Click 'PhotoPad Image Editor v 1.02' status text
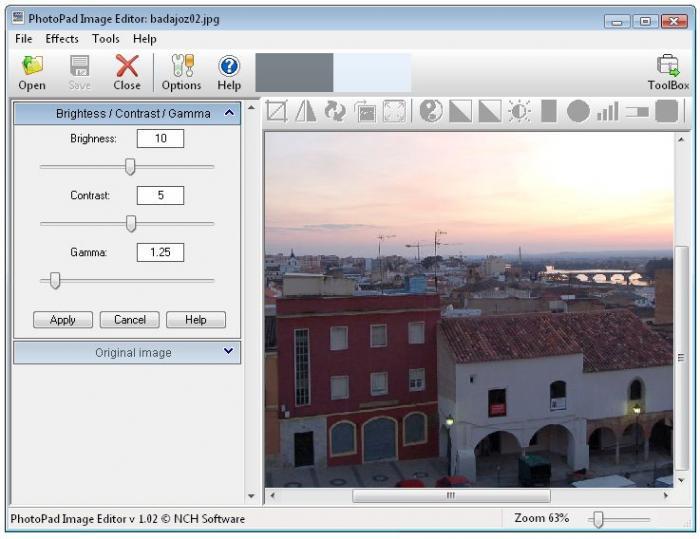The width and height of the screenshot is (700, 539). pyautogui.click(x=84, y=519)
